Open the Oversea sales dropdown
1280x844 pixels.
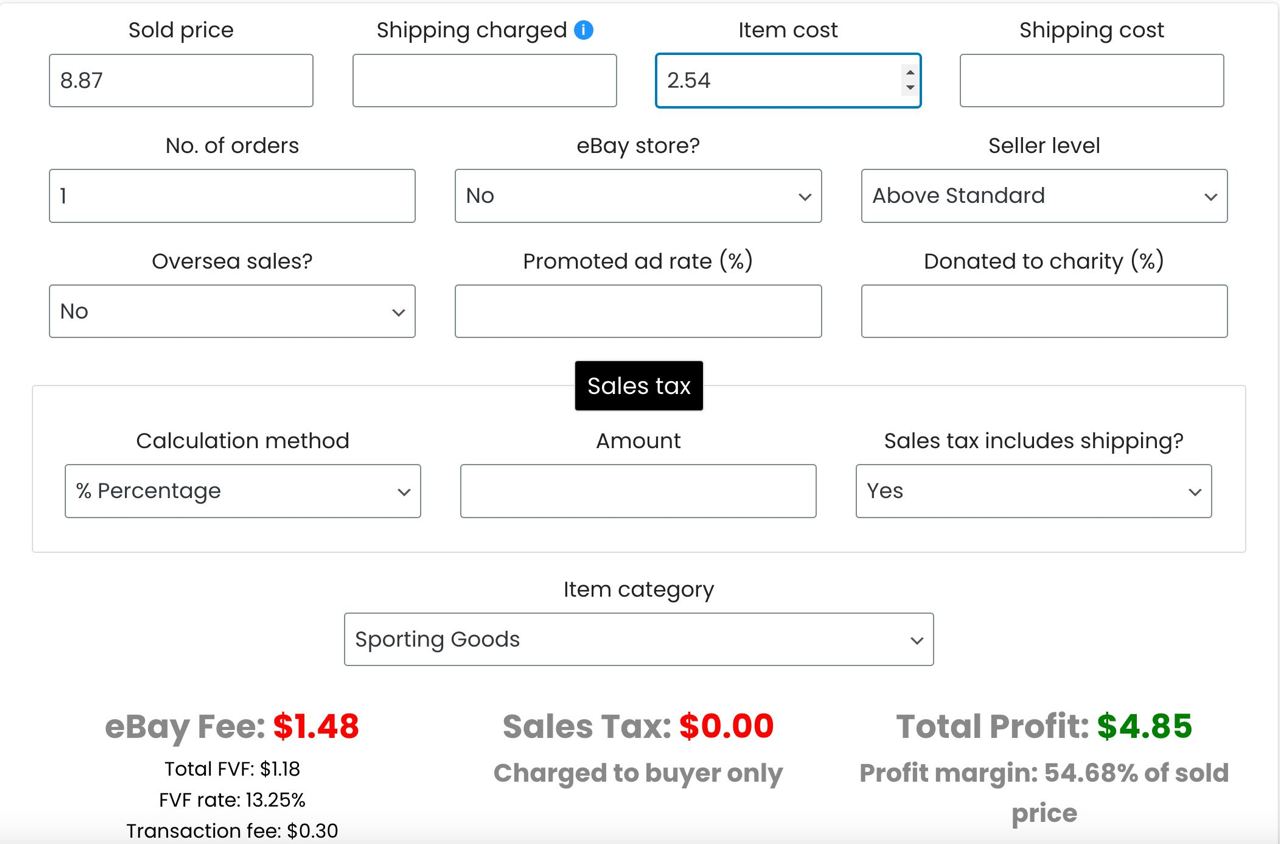point(232,311)
